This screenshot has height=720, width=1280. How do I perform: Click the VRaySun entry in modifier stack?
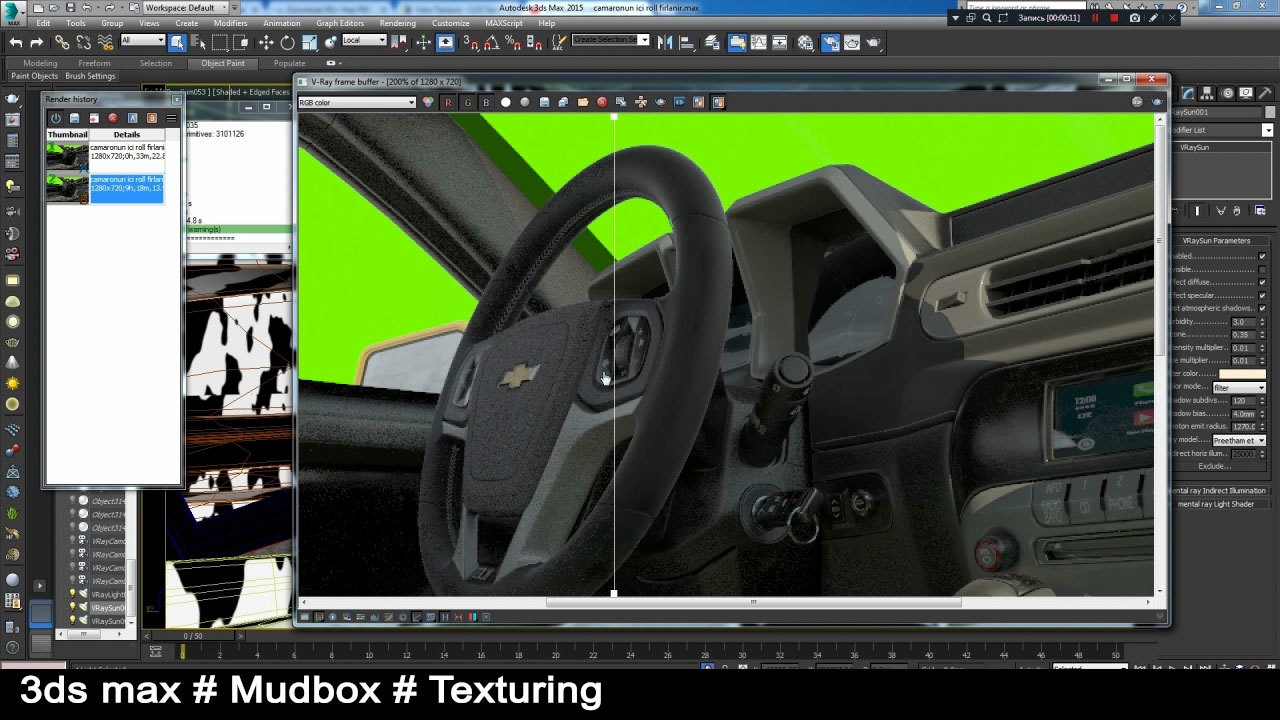(1194, 147)
